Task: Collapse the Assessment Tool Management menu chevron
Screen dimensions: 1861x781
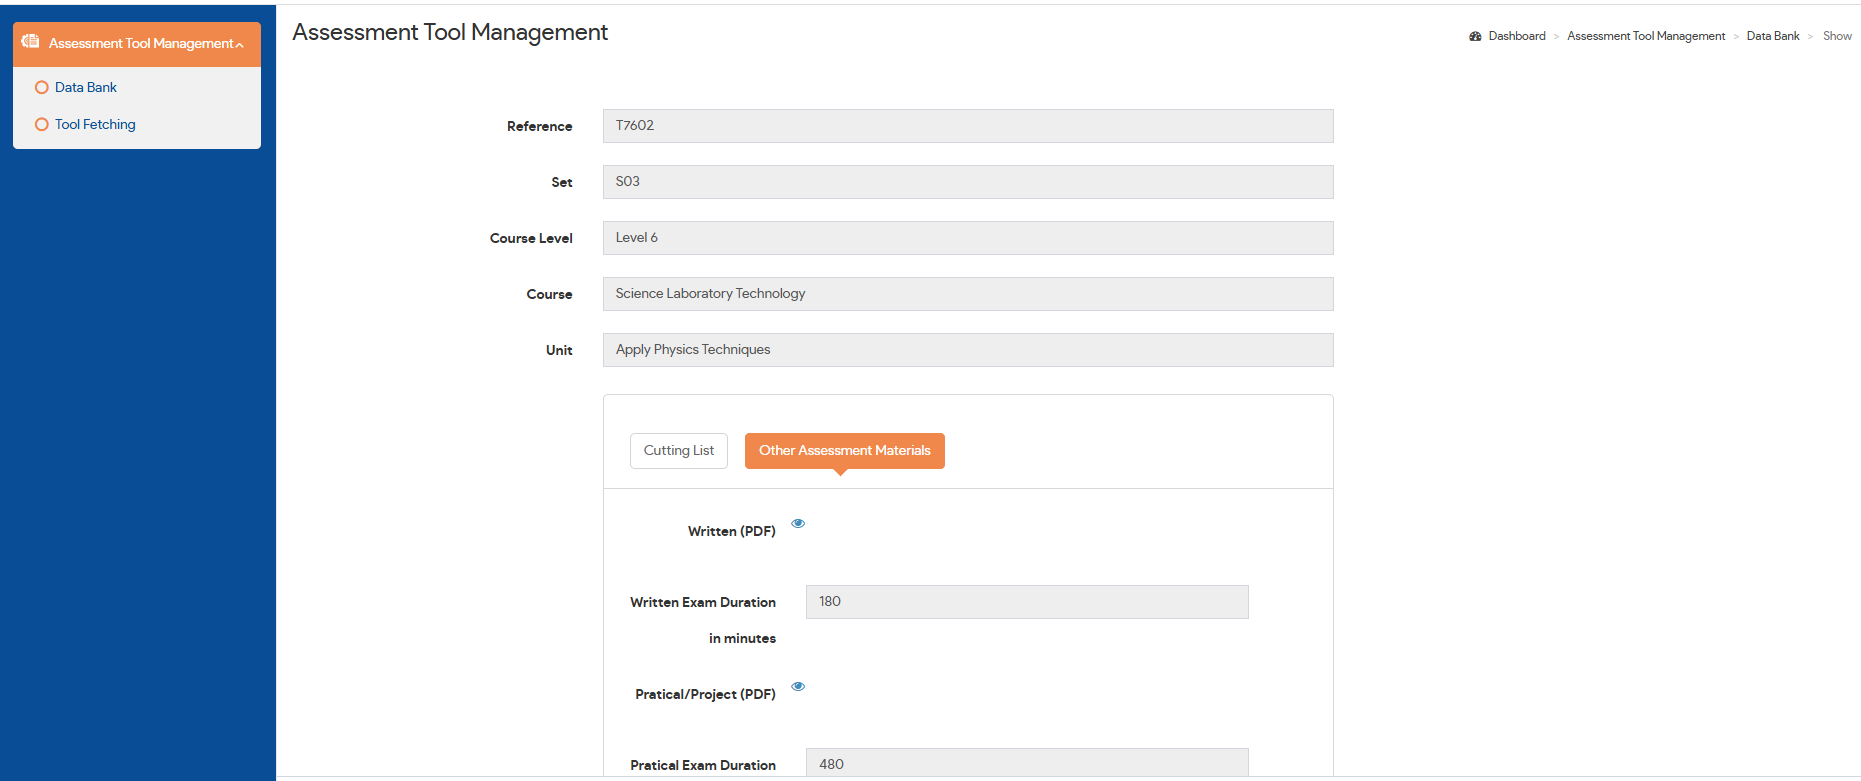Action: tap(240, 45)
